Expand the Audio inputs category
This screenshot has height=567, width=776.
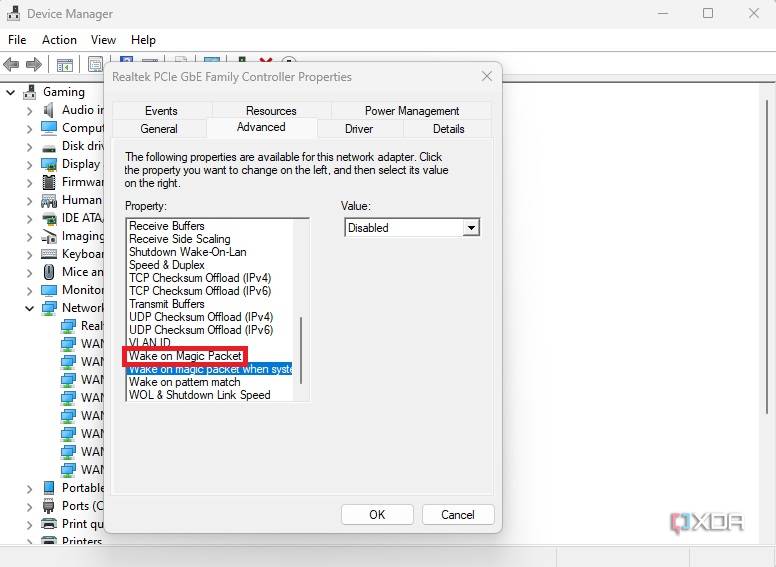coord(29,111)
